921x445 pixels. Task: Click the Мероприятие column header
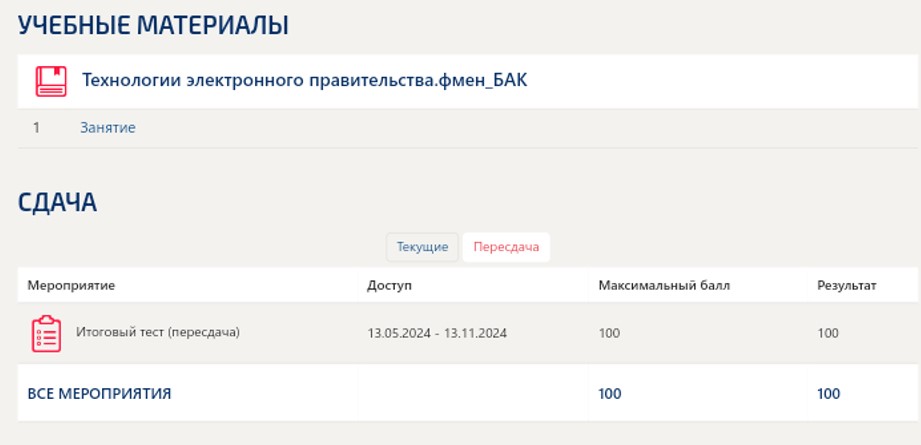(x=71, y=286)
